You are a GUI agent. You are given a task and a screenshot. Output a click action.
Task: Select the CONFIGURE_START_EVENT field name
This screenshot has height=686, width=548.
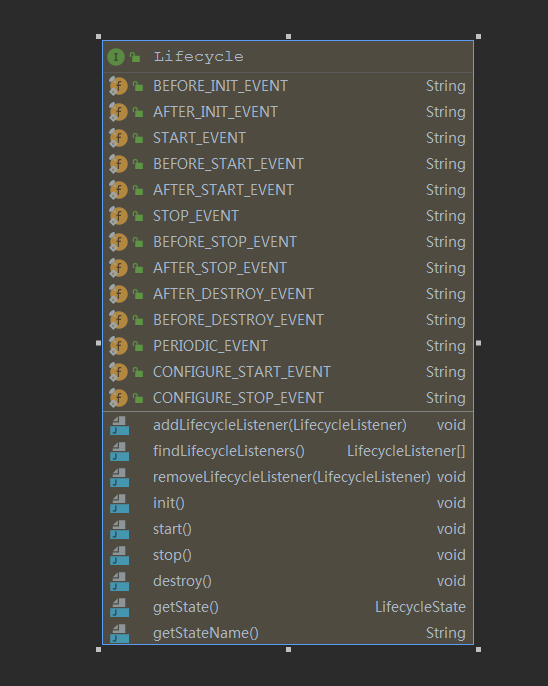tap(242, 372)
